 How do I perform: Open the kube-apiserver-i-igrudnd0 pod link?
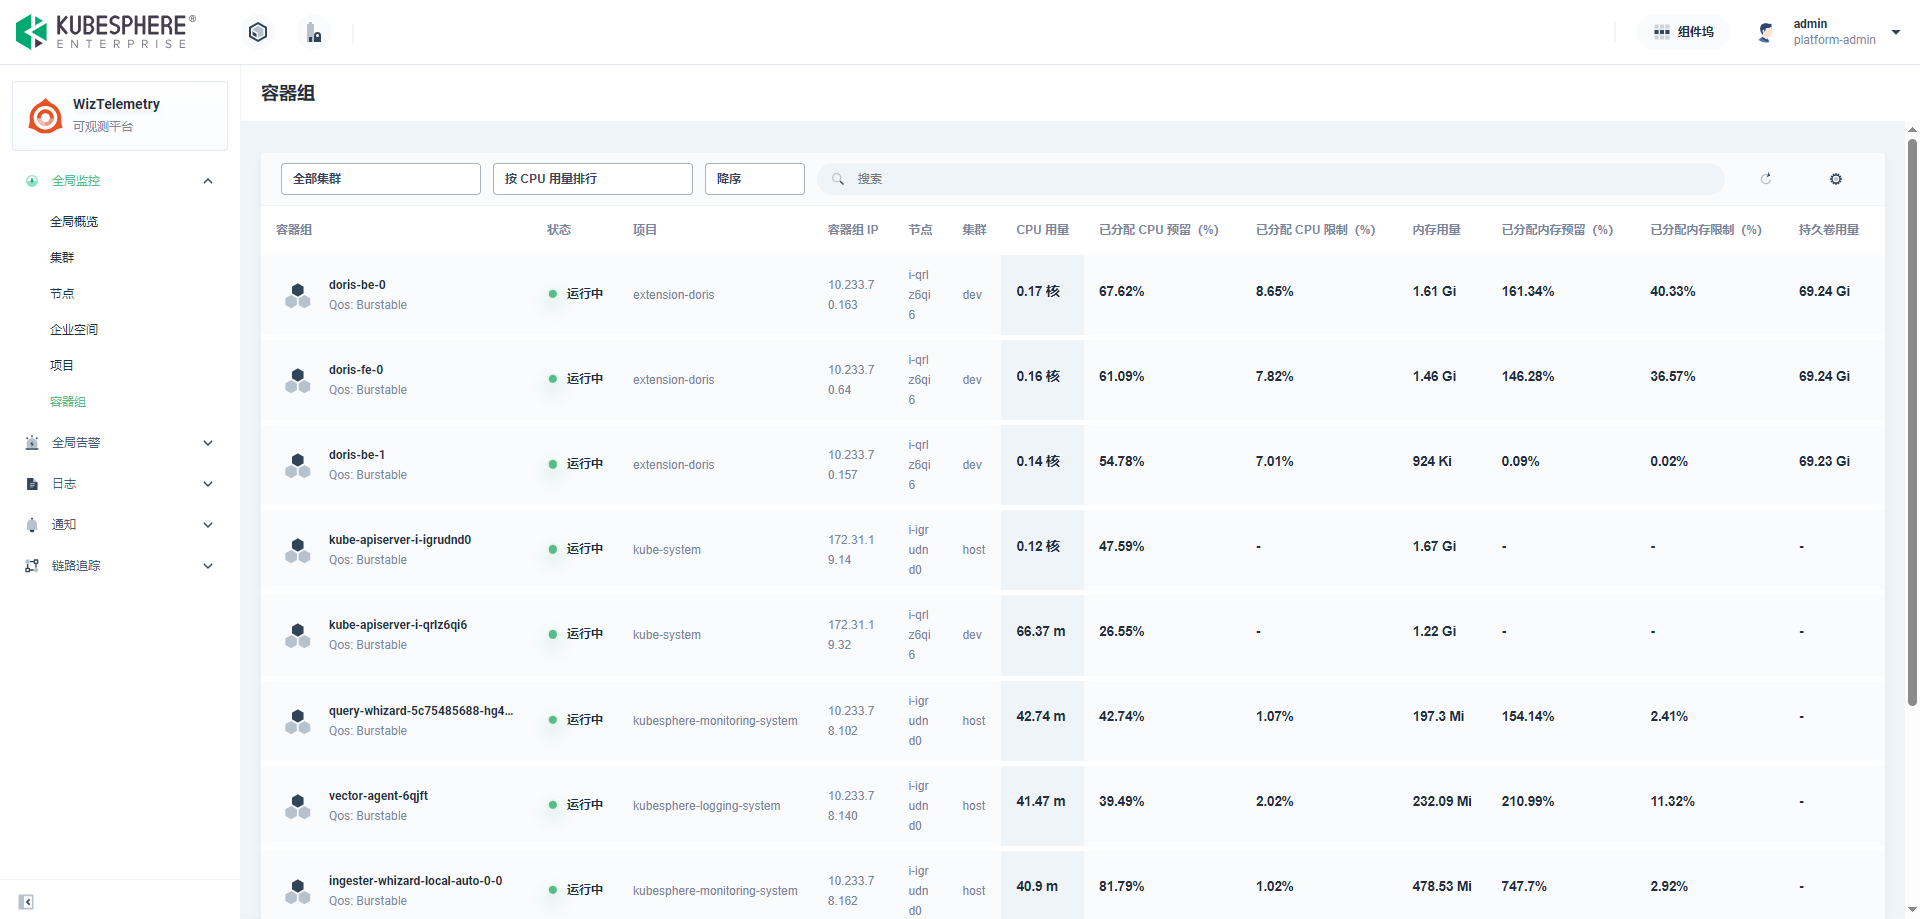pyautogui.click(x=399, y=540)
